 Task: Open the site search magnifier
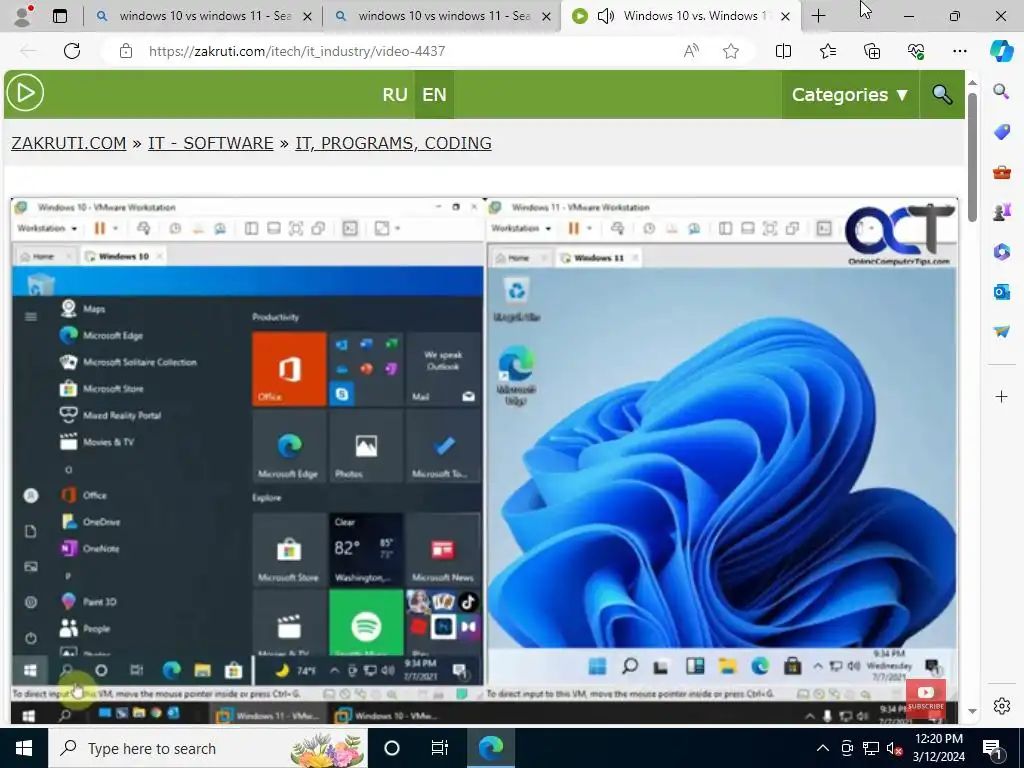[942, 95]
